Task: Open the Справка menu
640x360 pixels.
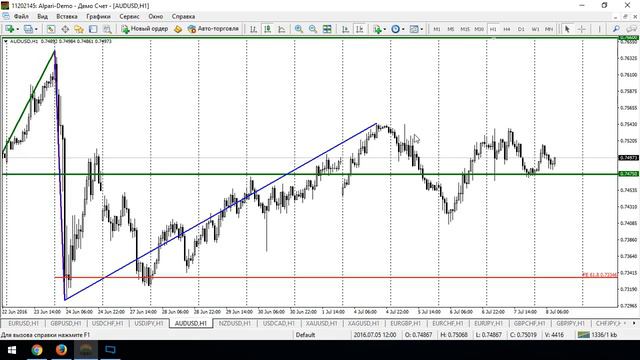Action: pyautogui.click(x=183, y=16)
